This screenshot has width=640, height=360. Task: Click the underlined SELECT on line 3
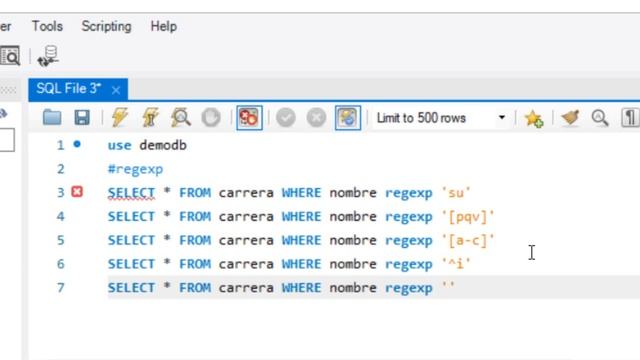[x=131, y=193]
